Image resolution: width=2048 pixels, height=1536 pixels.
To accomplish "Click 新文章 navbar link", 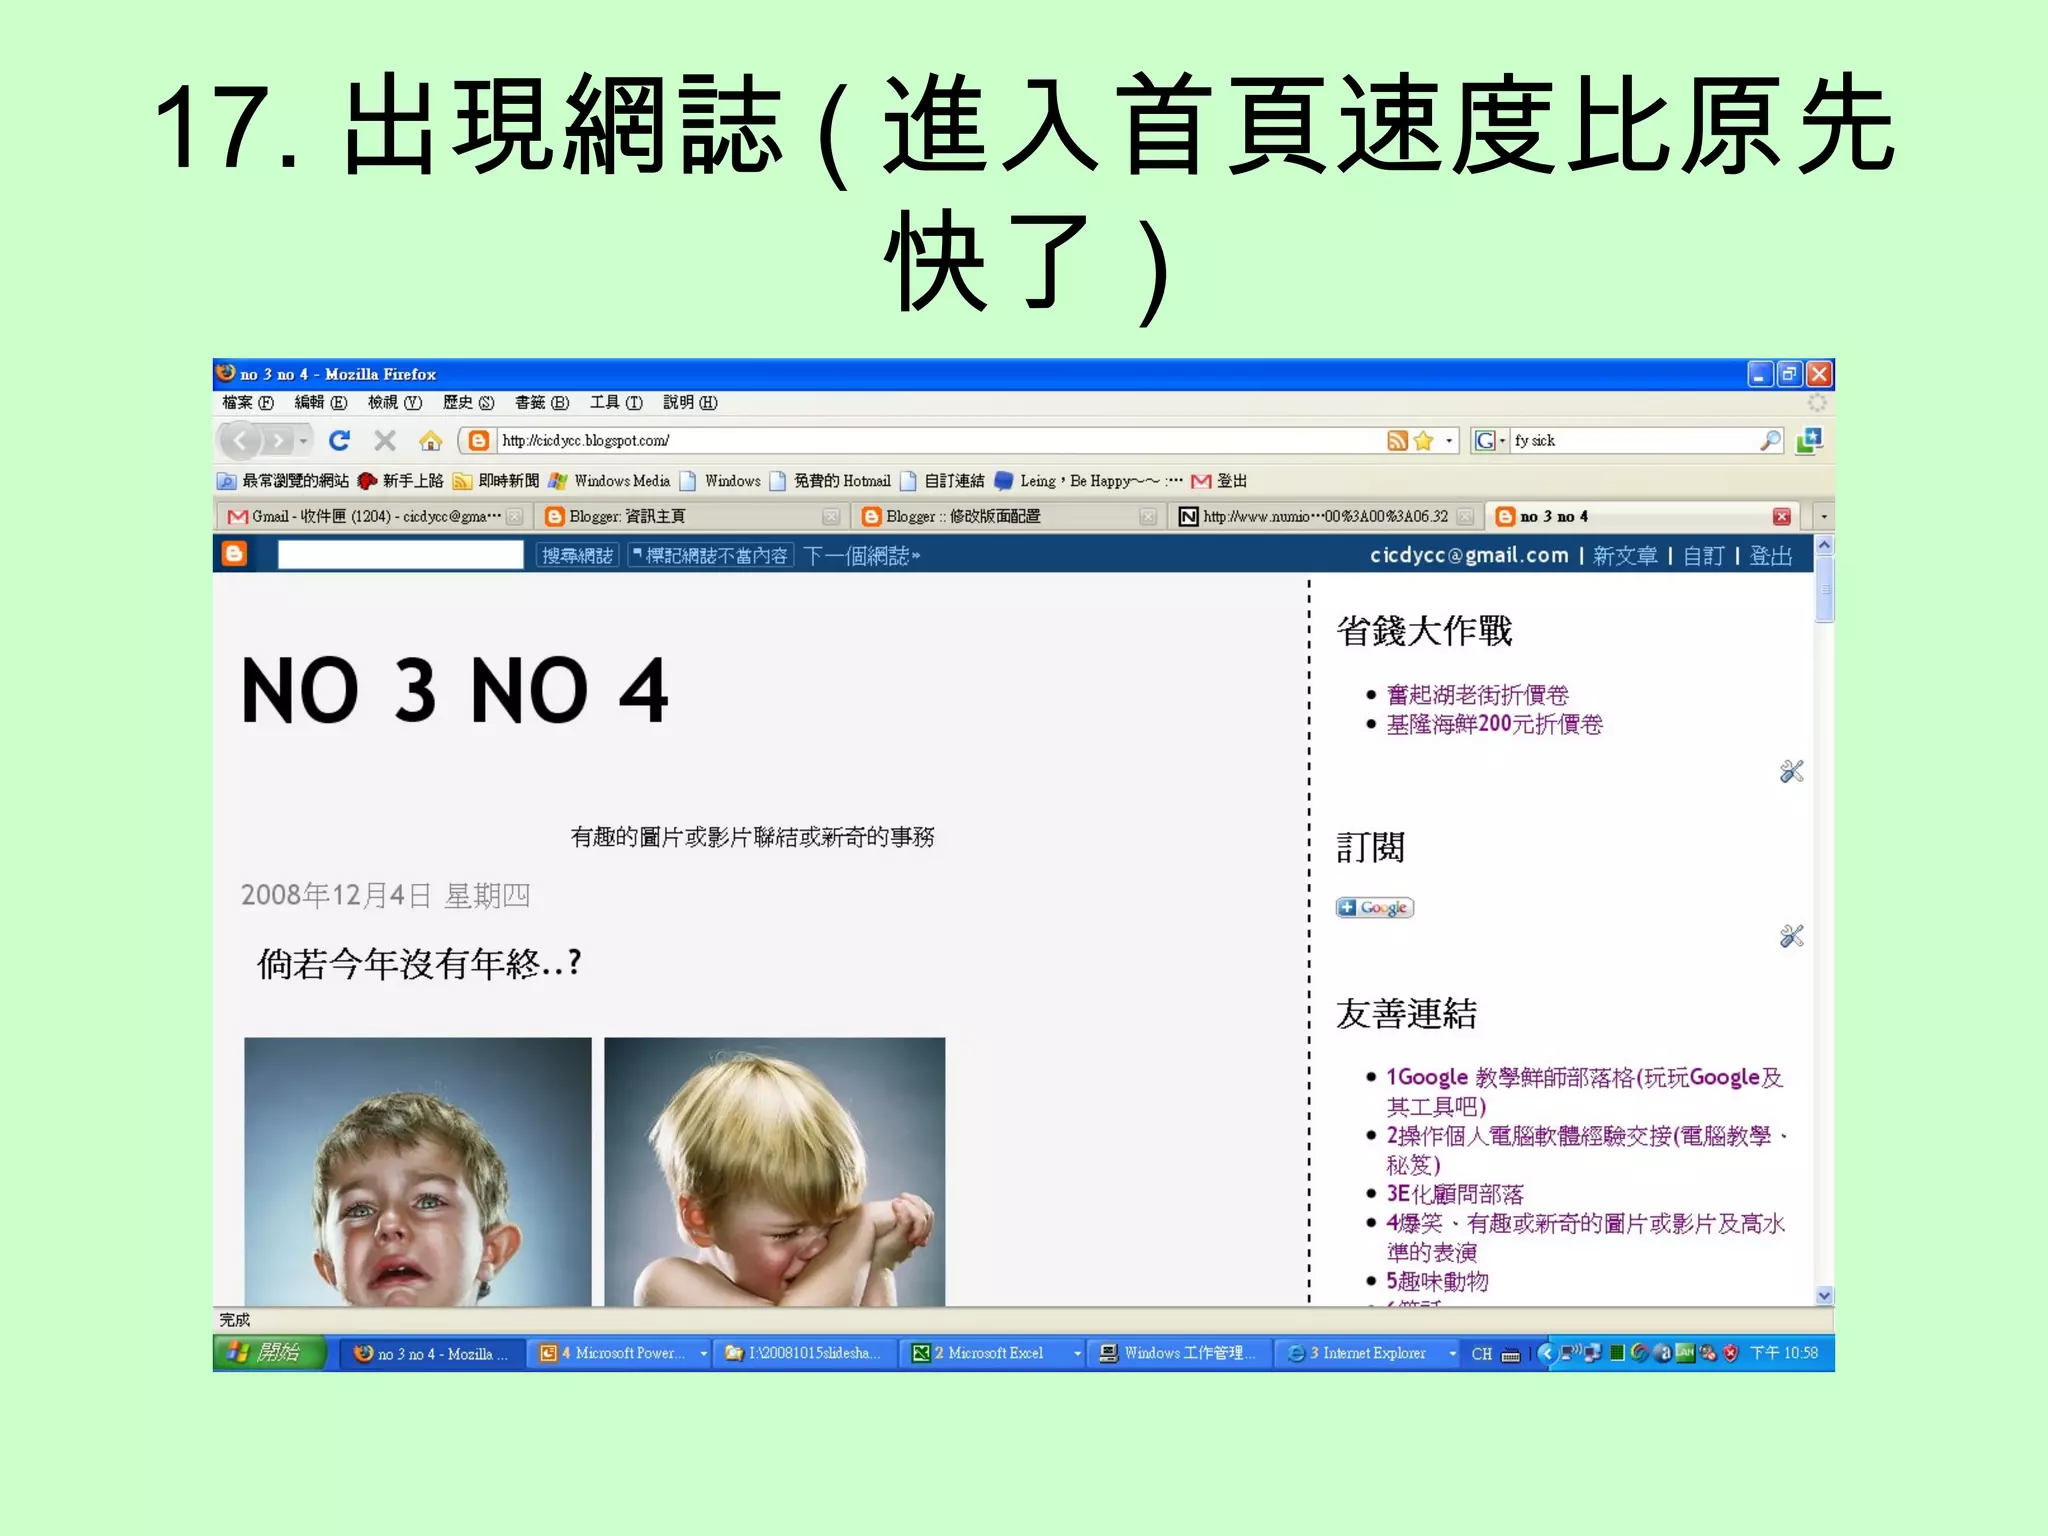I will click(x=1624, y=555).
